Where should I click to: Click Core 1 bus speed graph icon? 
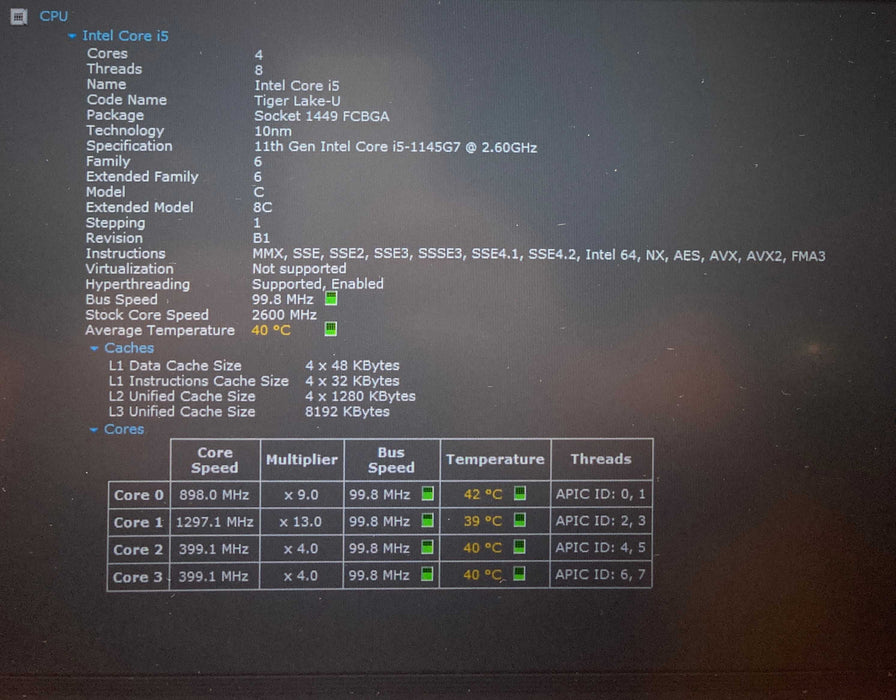[427, 521]
